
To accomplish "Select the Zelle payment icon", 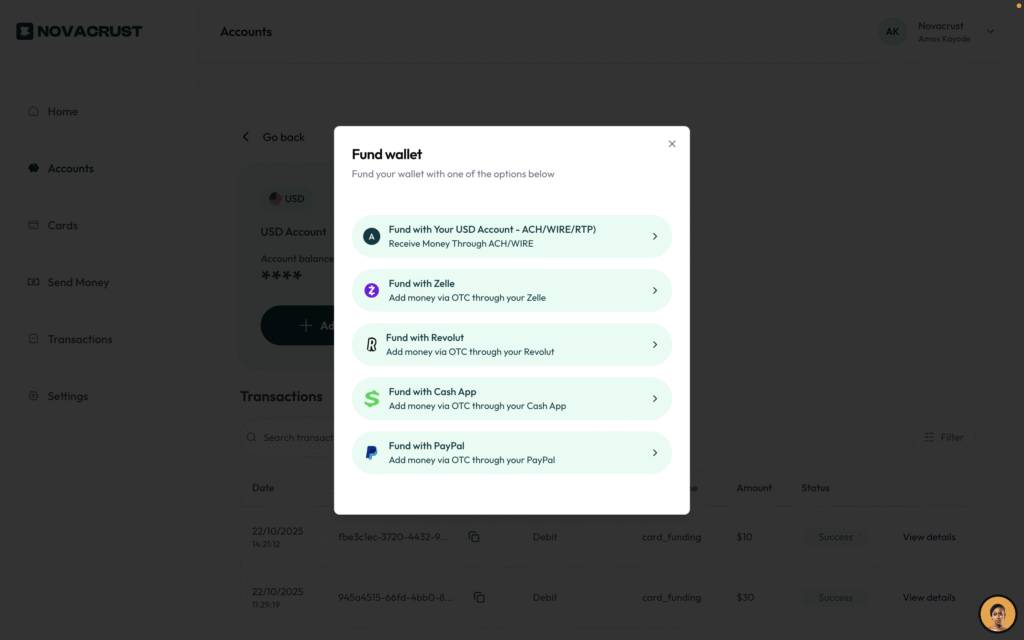I will click(x=370, y=290).
